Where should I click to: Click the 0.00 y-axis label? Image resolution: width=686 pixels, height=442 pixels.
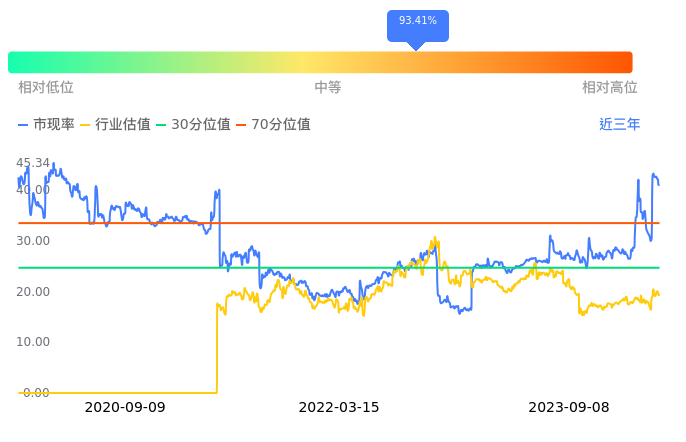coord(36,393)
